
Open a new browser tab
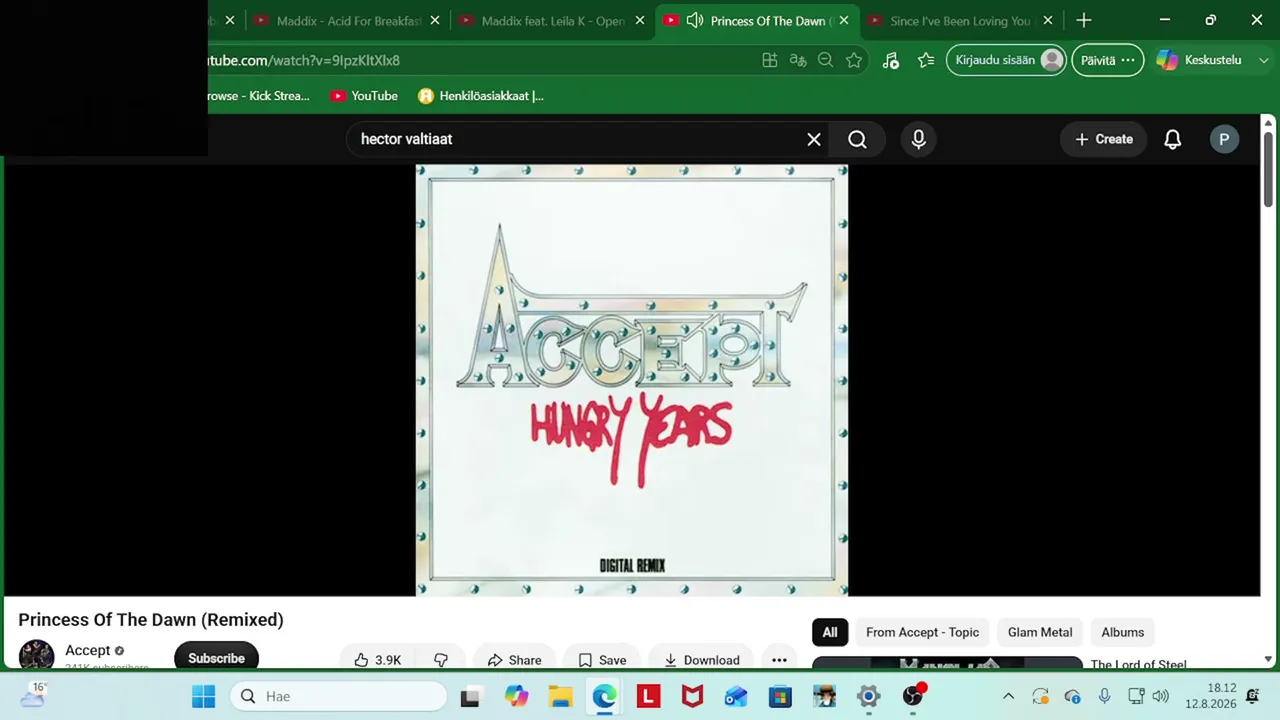coord(1084,20)
